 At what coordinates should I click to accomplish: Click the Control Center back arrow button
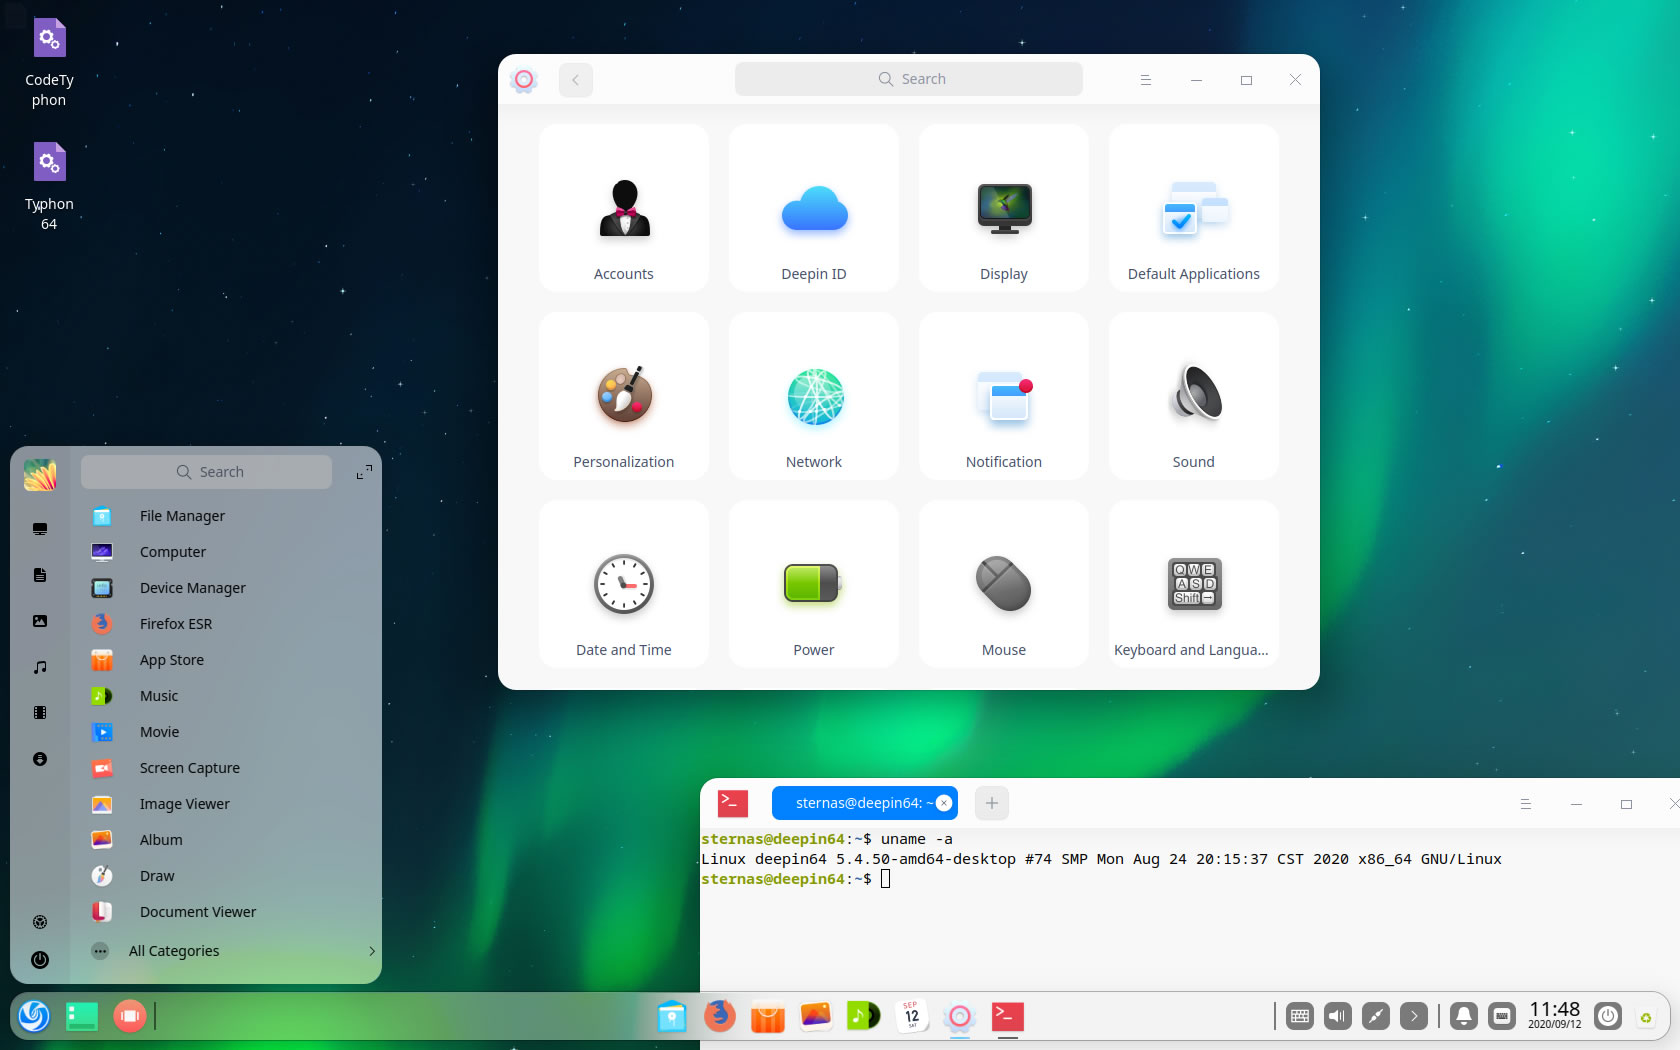[576, 80]
